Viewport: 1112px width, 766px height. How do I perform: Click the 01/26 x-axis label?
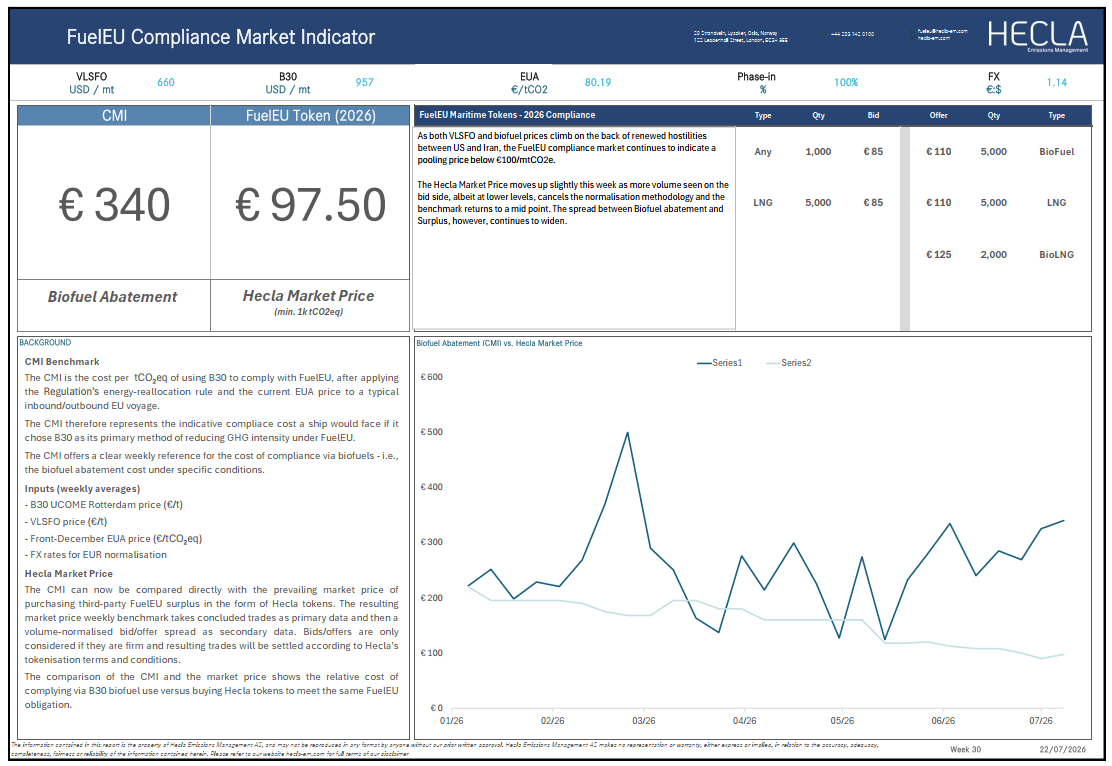point(452,721)
